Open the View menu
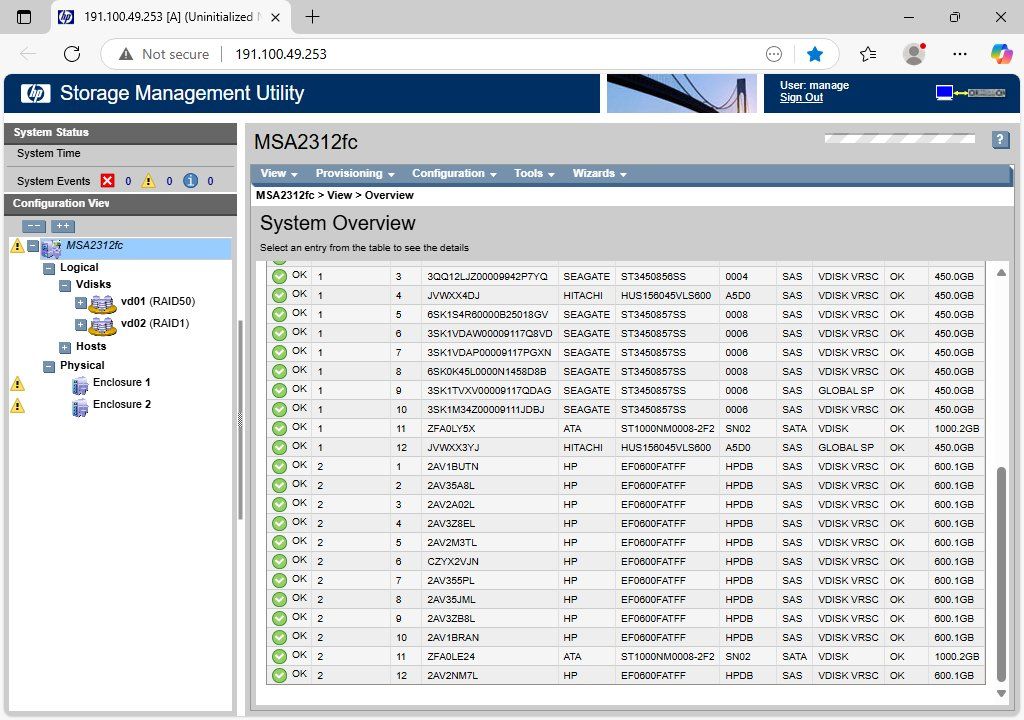This screenshot has height=720, width=1024. pos(279,174)
